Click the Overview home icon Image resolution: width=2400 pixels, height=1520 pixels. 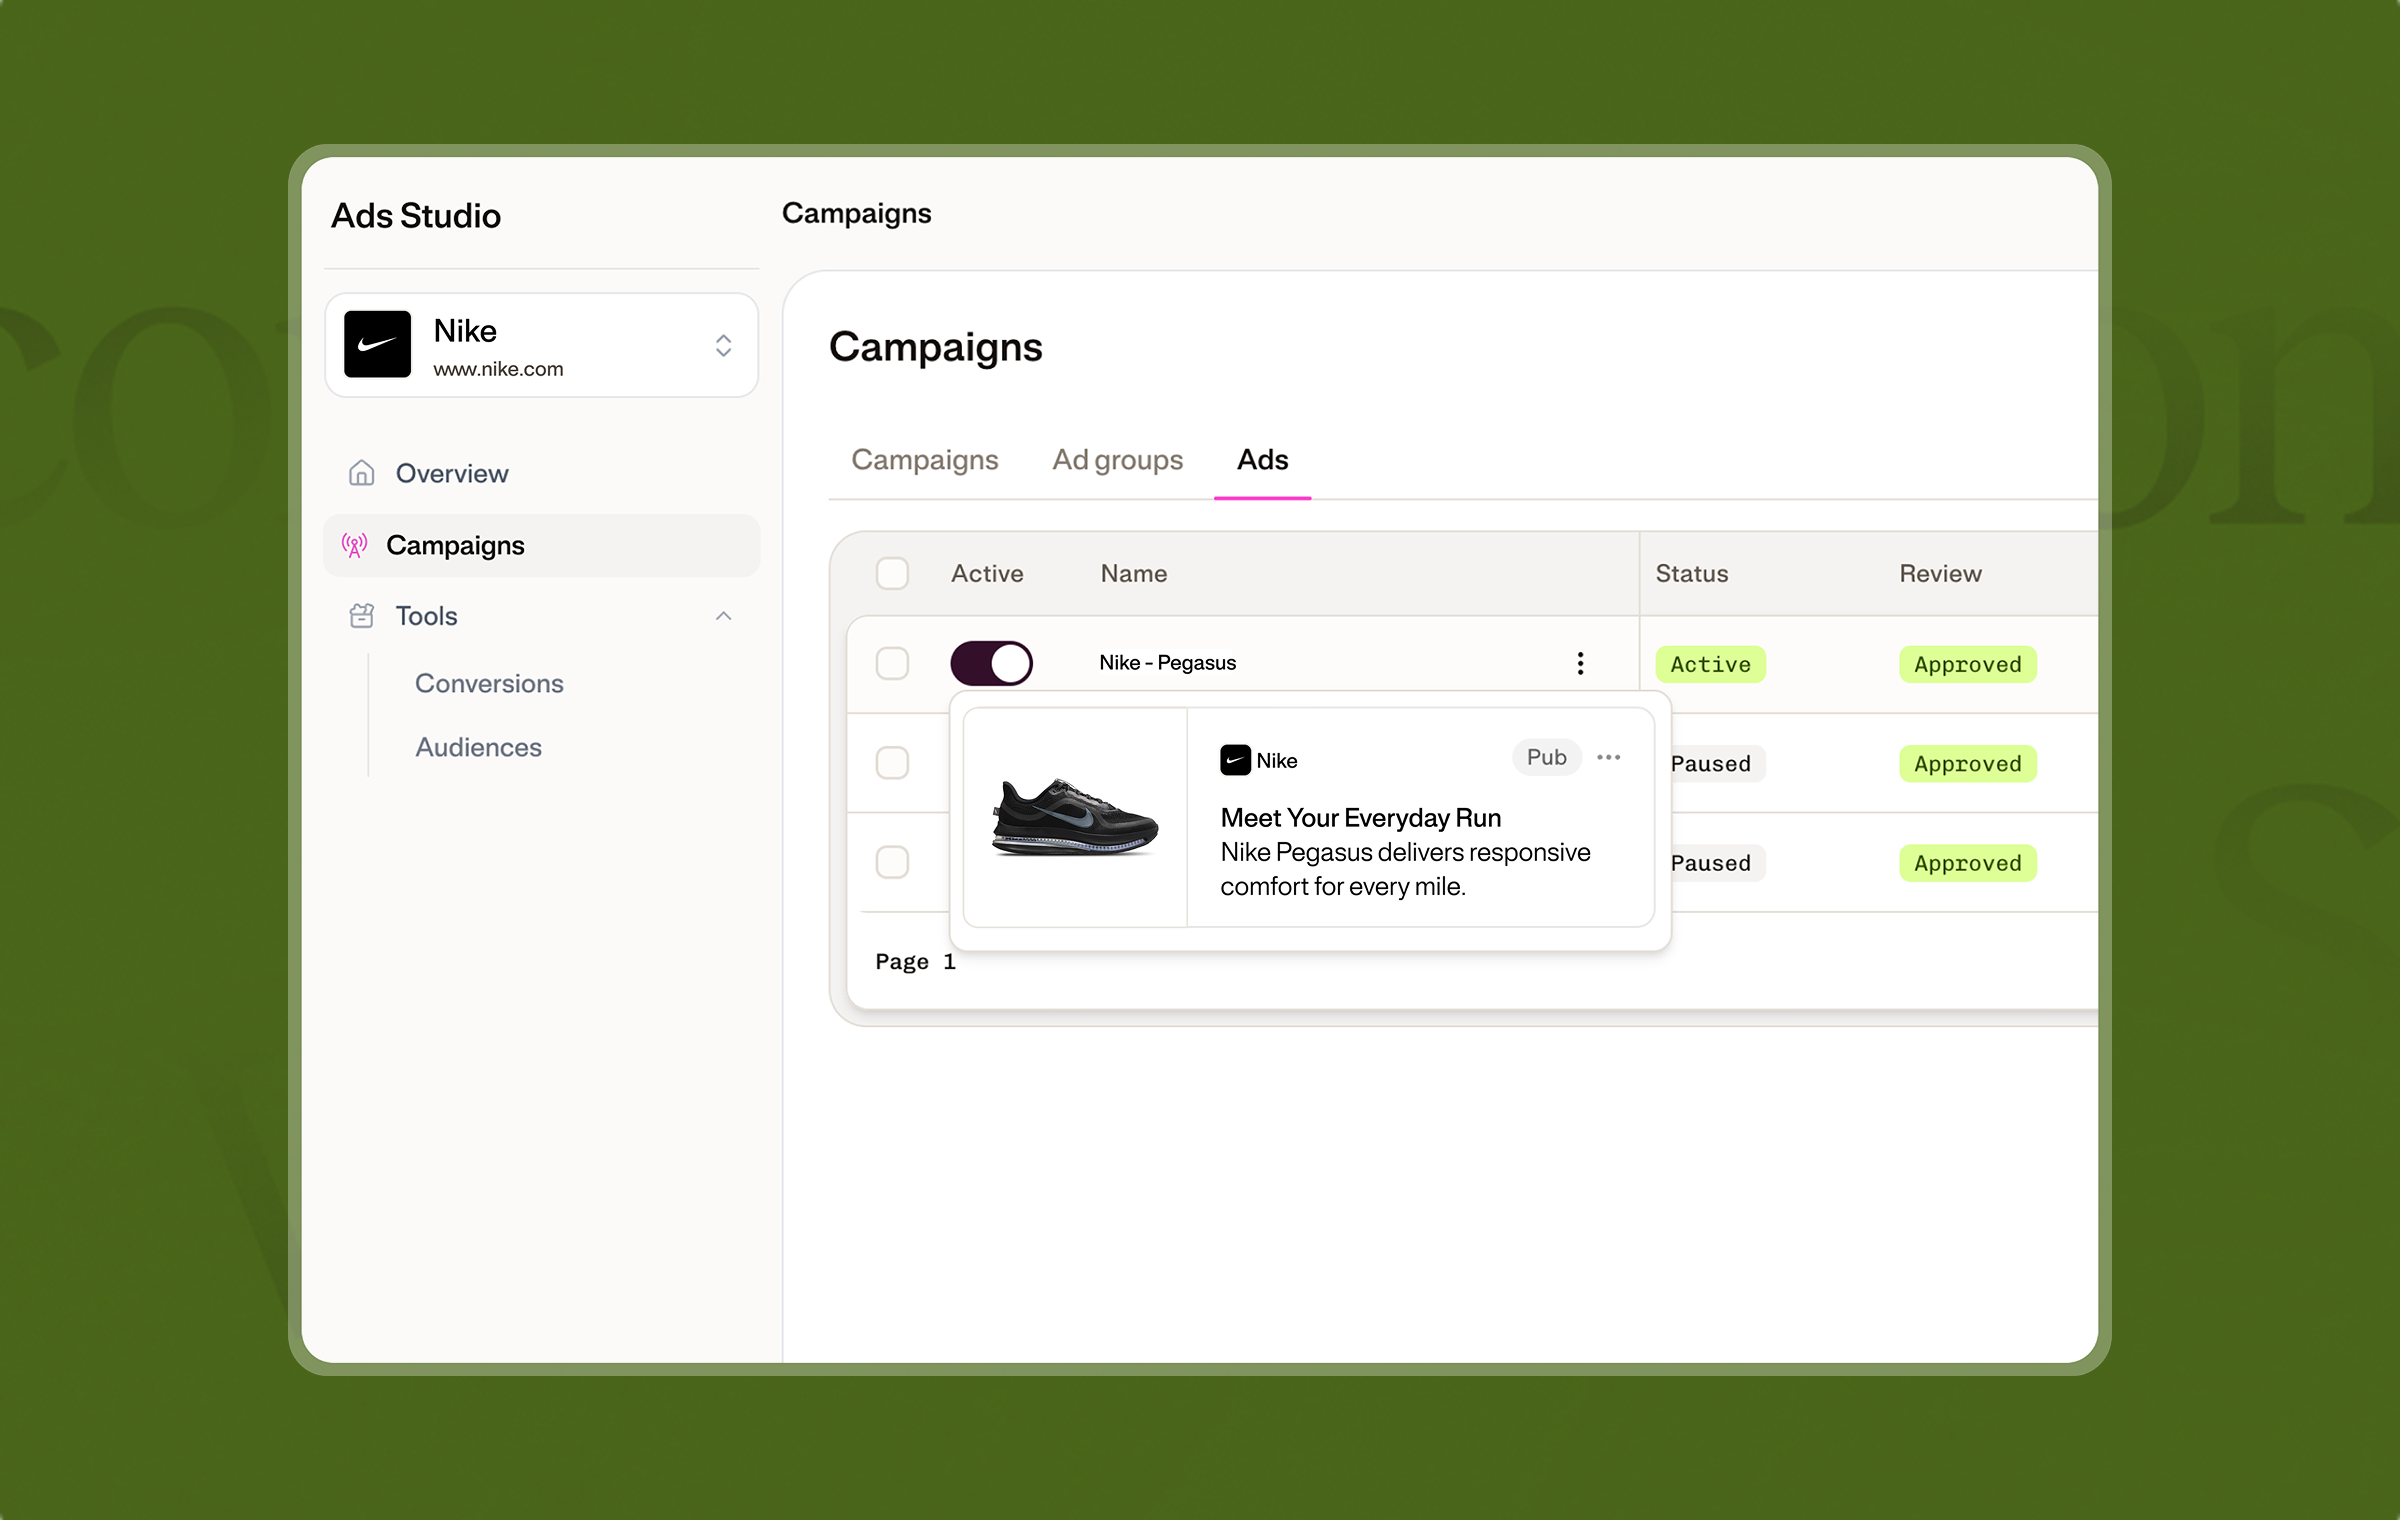[361, 473]
